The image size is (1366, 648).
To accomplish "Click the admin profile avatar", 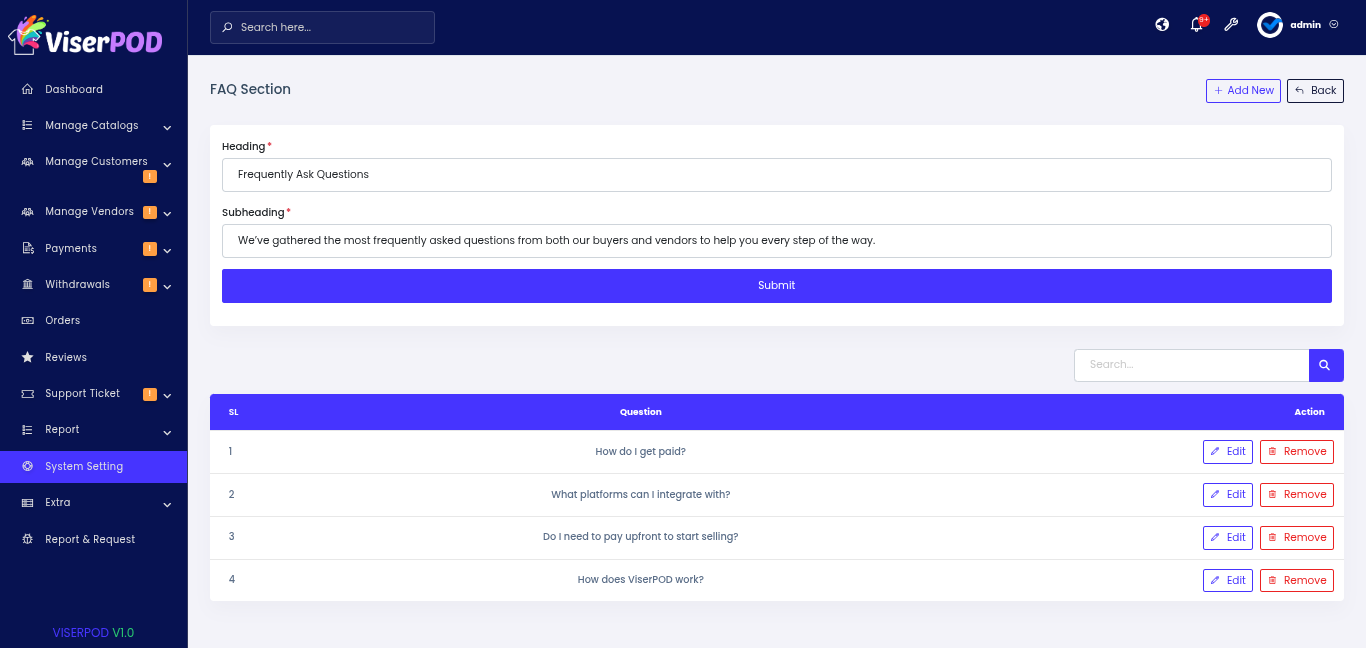I will tap(1270, 25).
